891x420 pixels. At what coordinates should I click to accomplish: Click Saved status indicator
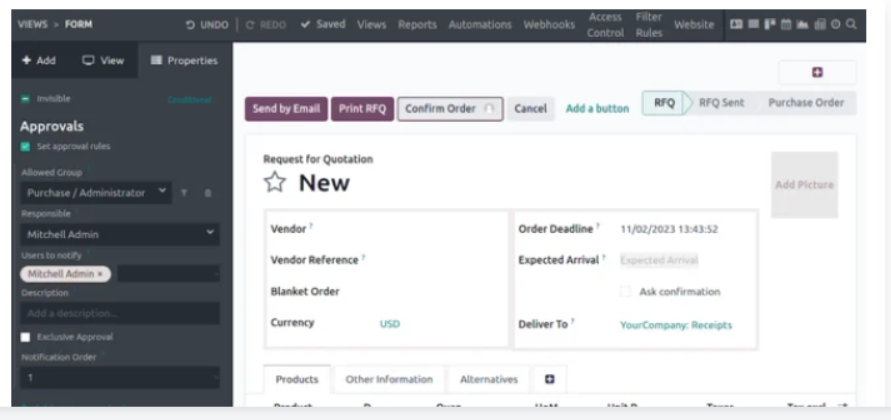point(323,24)
